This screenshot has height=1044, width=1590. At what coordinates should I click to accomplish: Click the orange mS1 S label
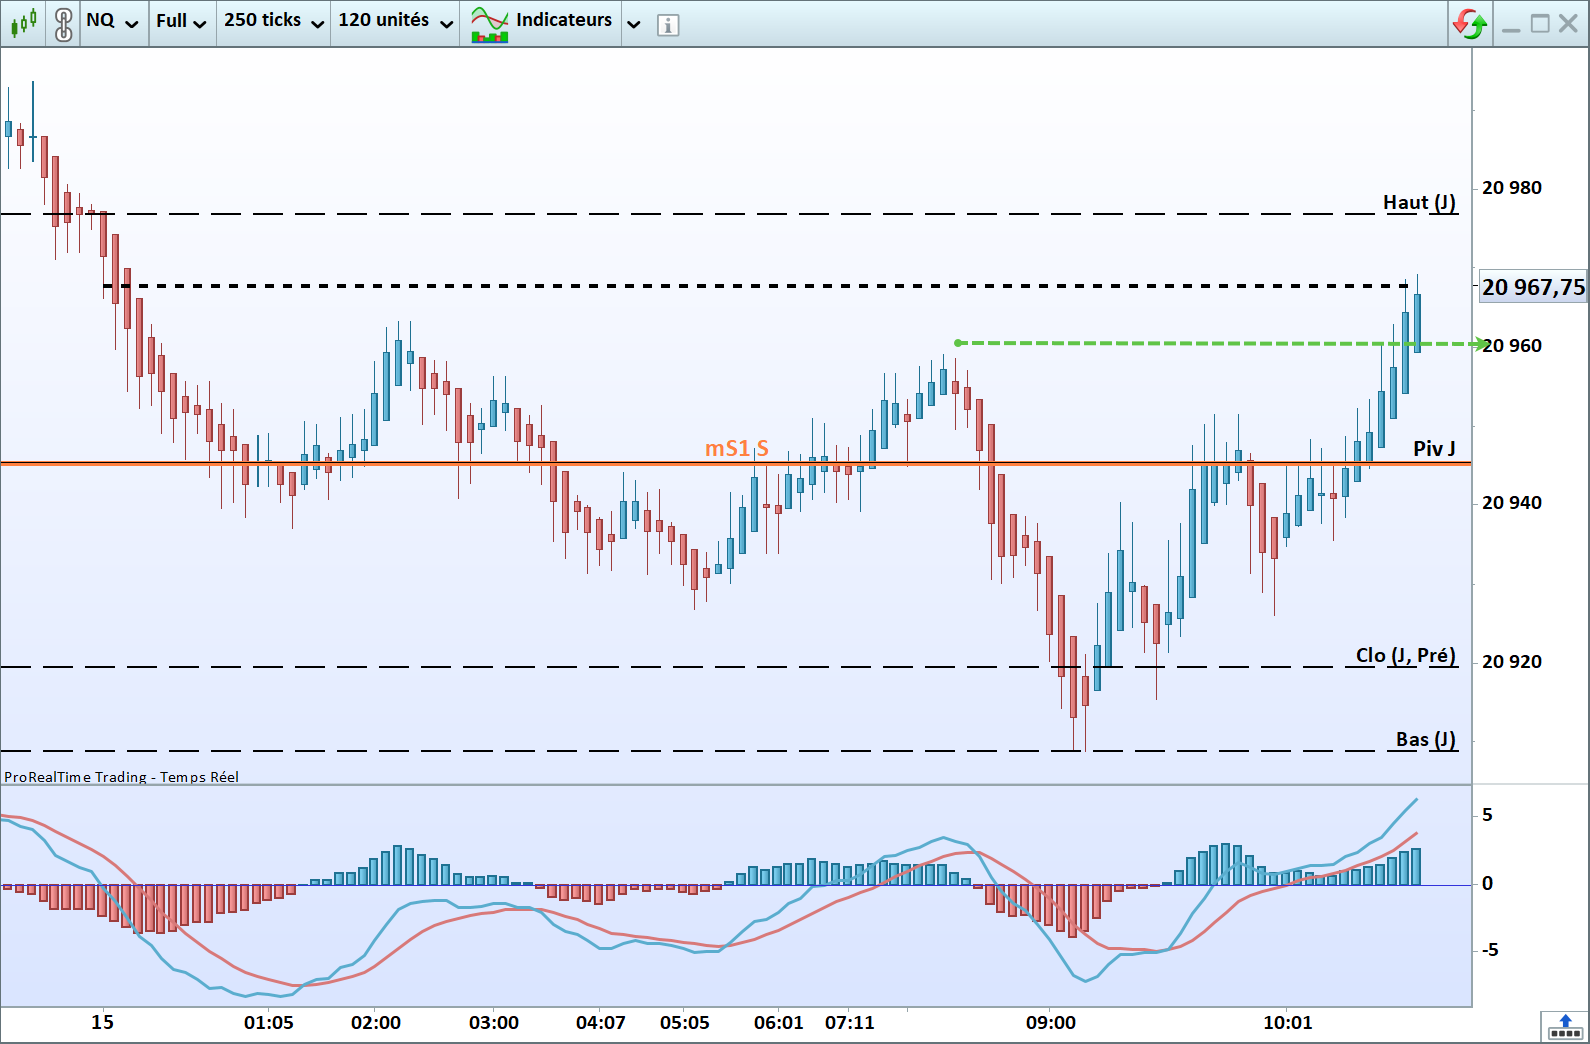click(737, 449)
